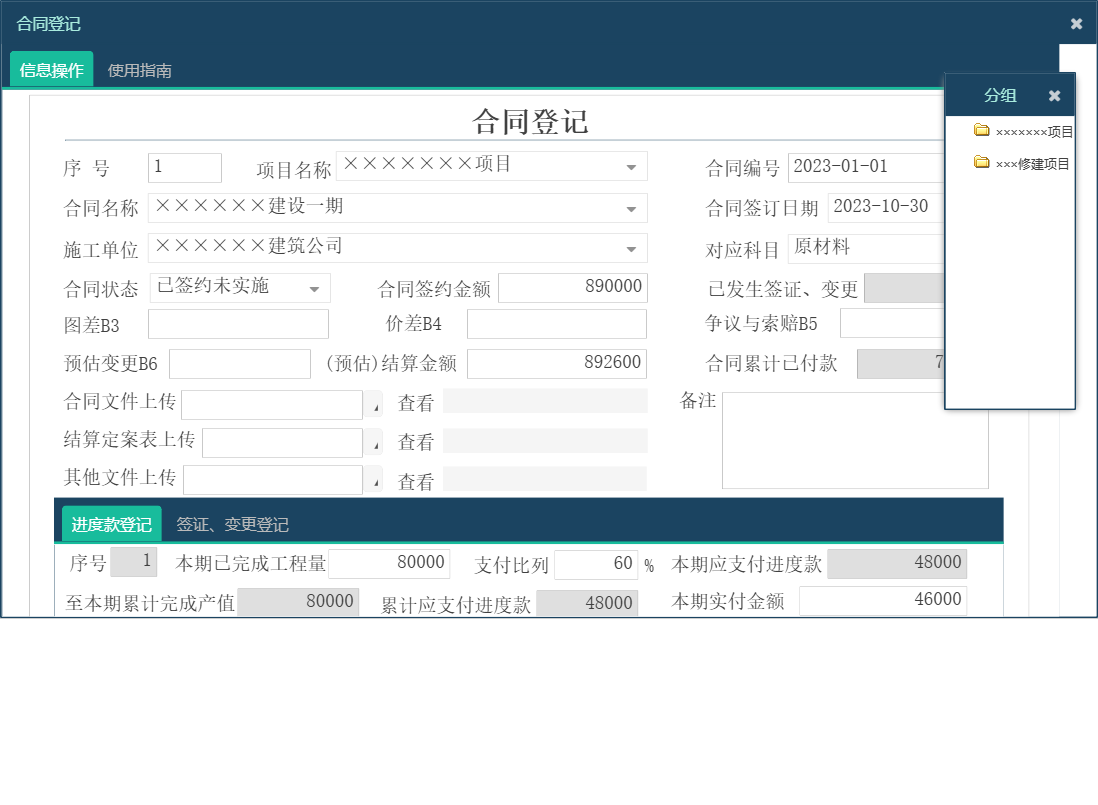The width and height of the screenshot is (1098, 805).
Task: Expand the 合同名称 dropdown
Action: tap(632, 208)
